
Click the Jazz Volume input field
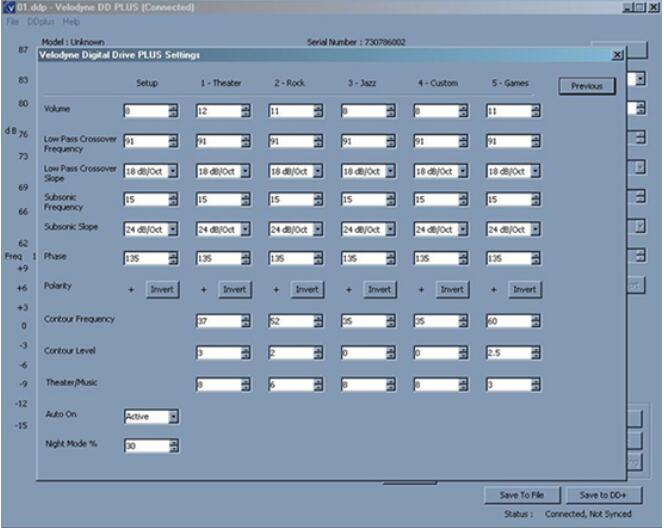tap(364, 111)
